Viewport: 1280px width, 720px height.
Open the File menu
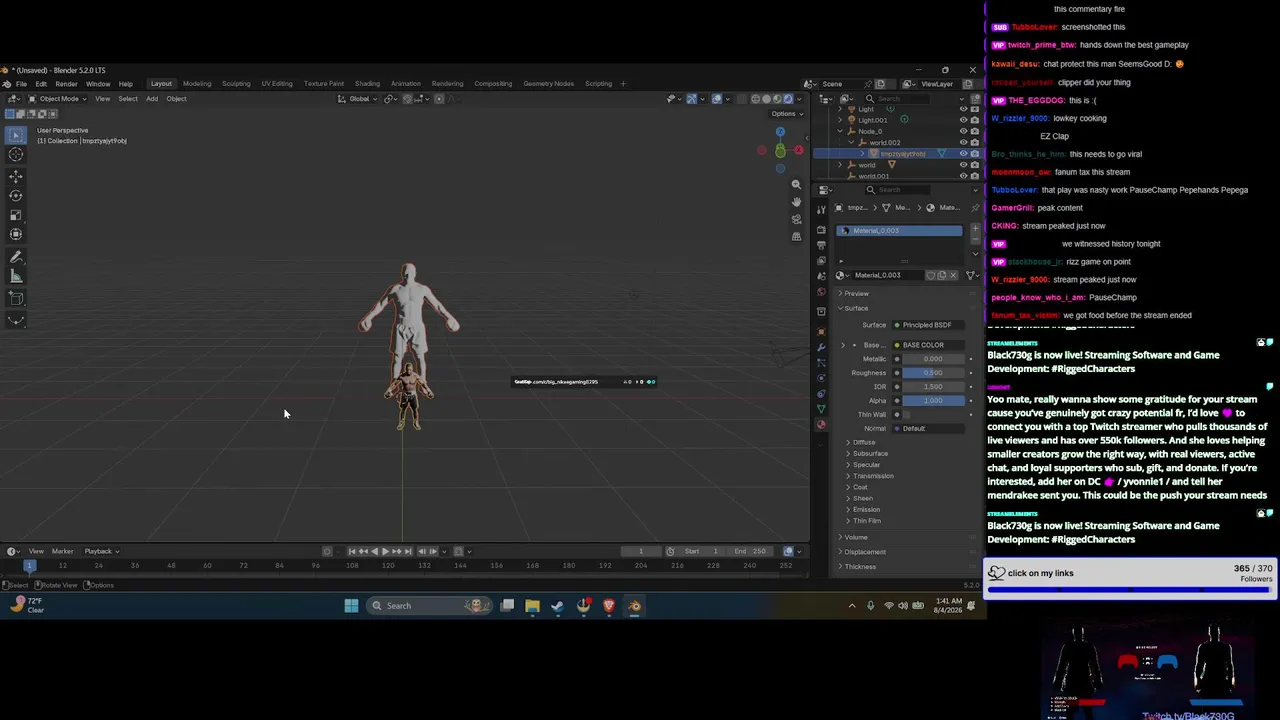(x=21, y=84)
